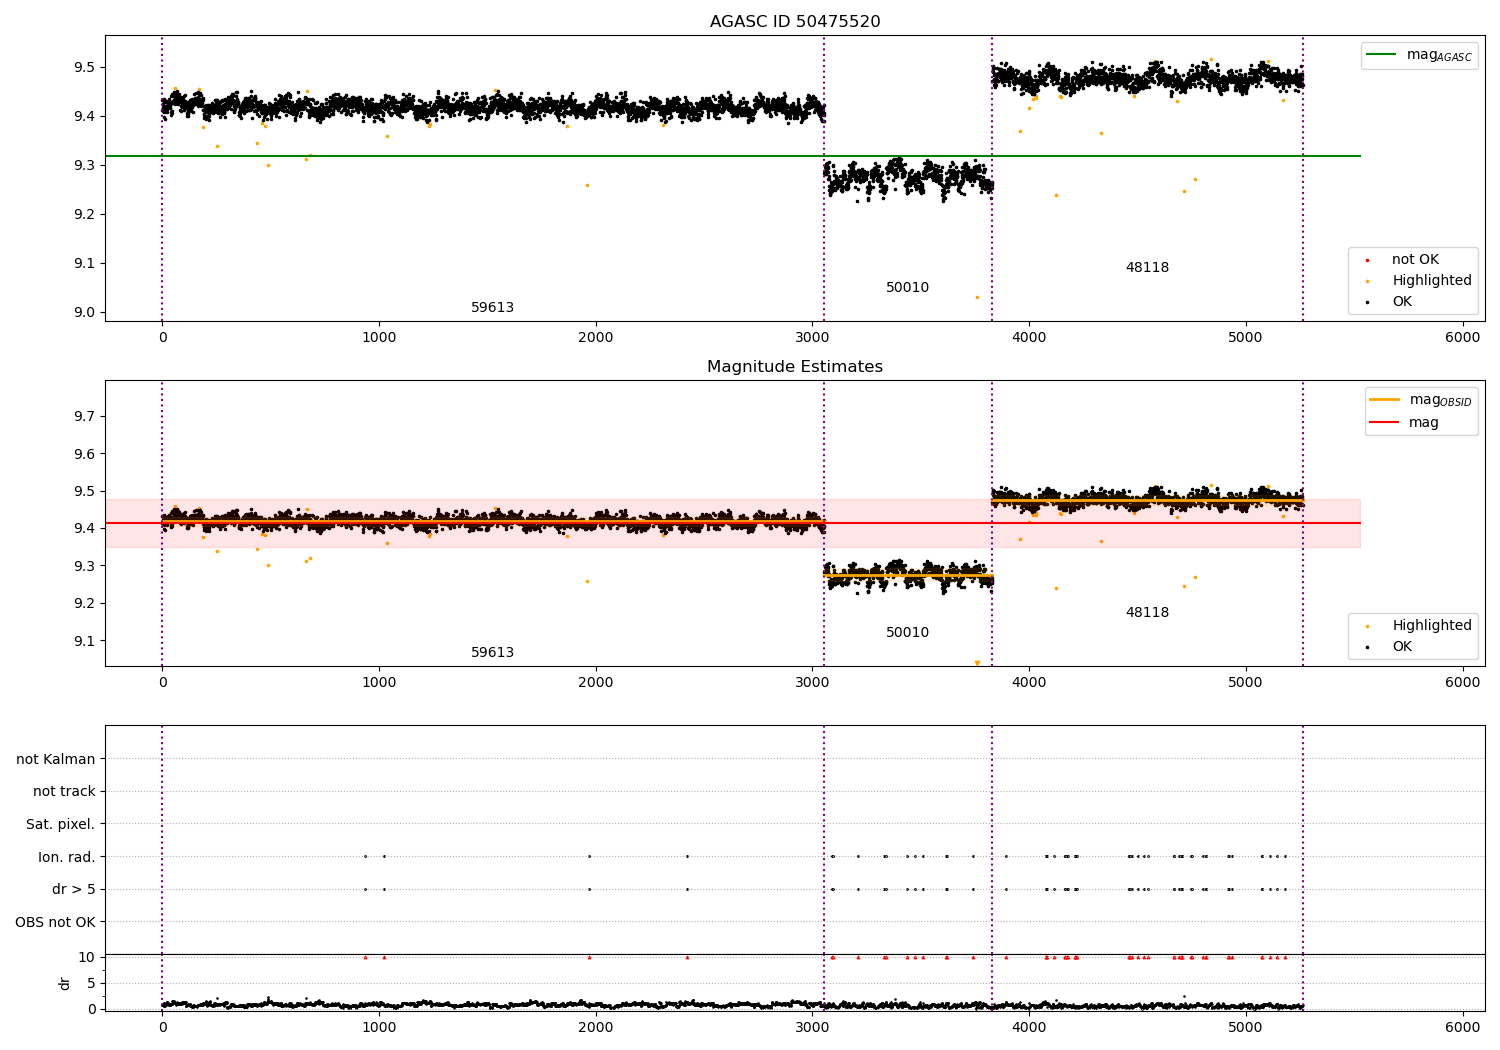The image size is (1500, 1050).
Task: Select the mag AGASC legend entry
Action: coord(1420,55)
